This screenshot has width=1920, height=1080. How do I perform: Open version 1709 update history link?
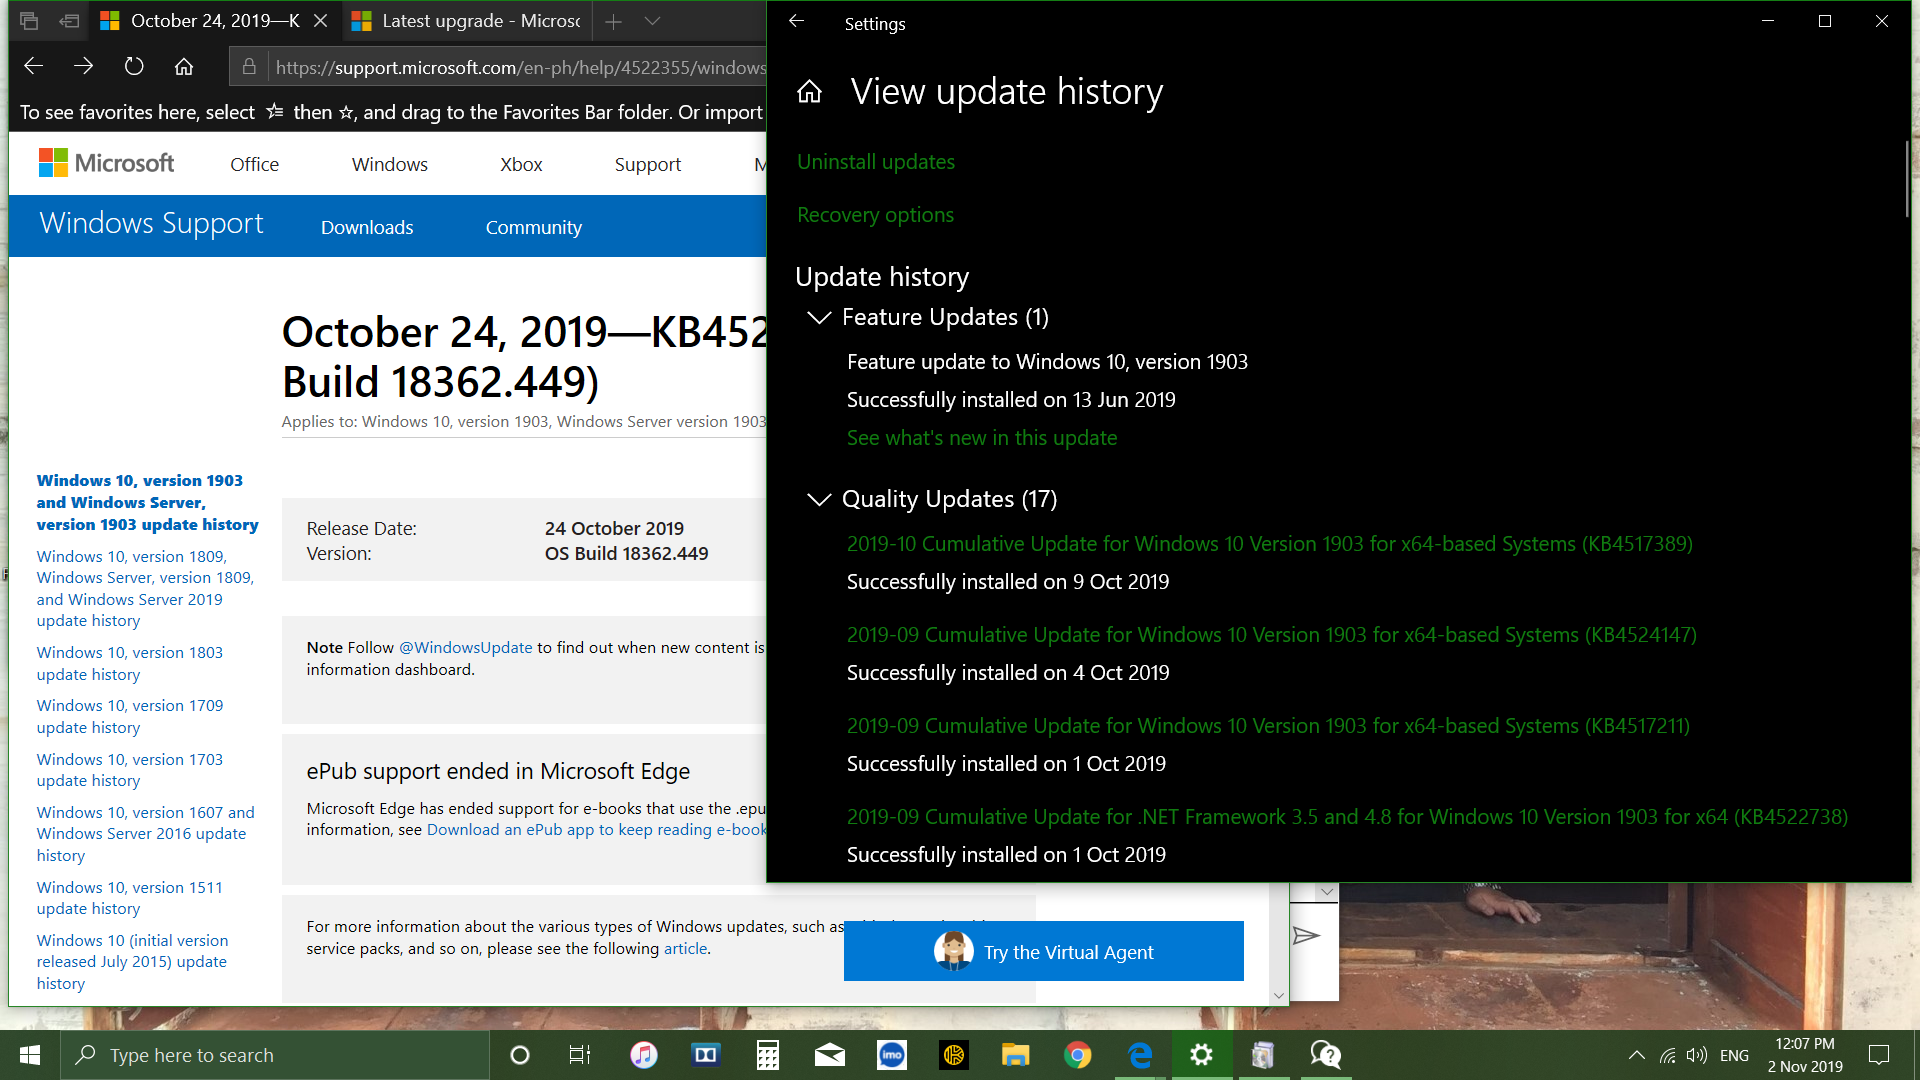tap(130, 716)
